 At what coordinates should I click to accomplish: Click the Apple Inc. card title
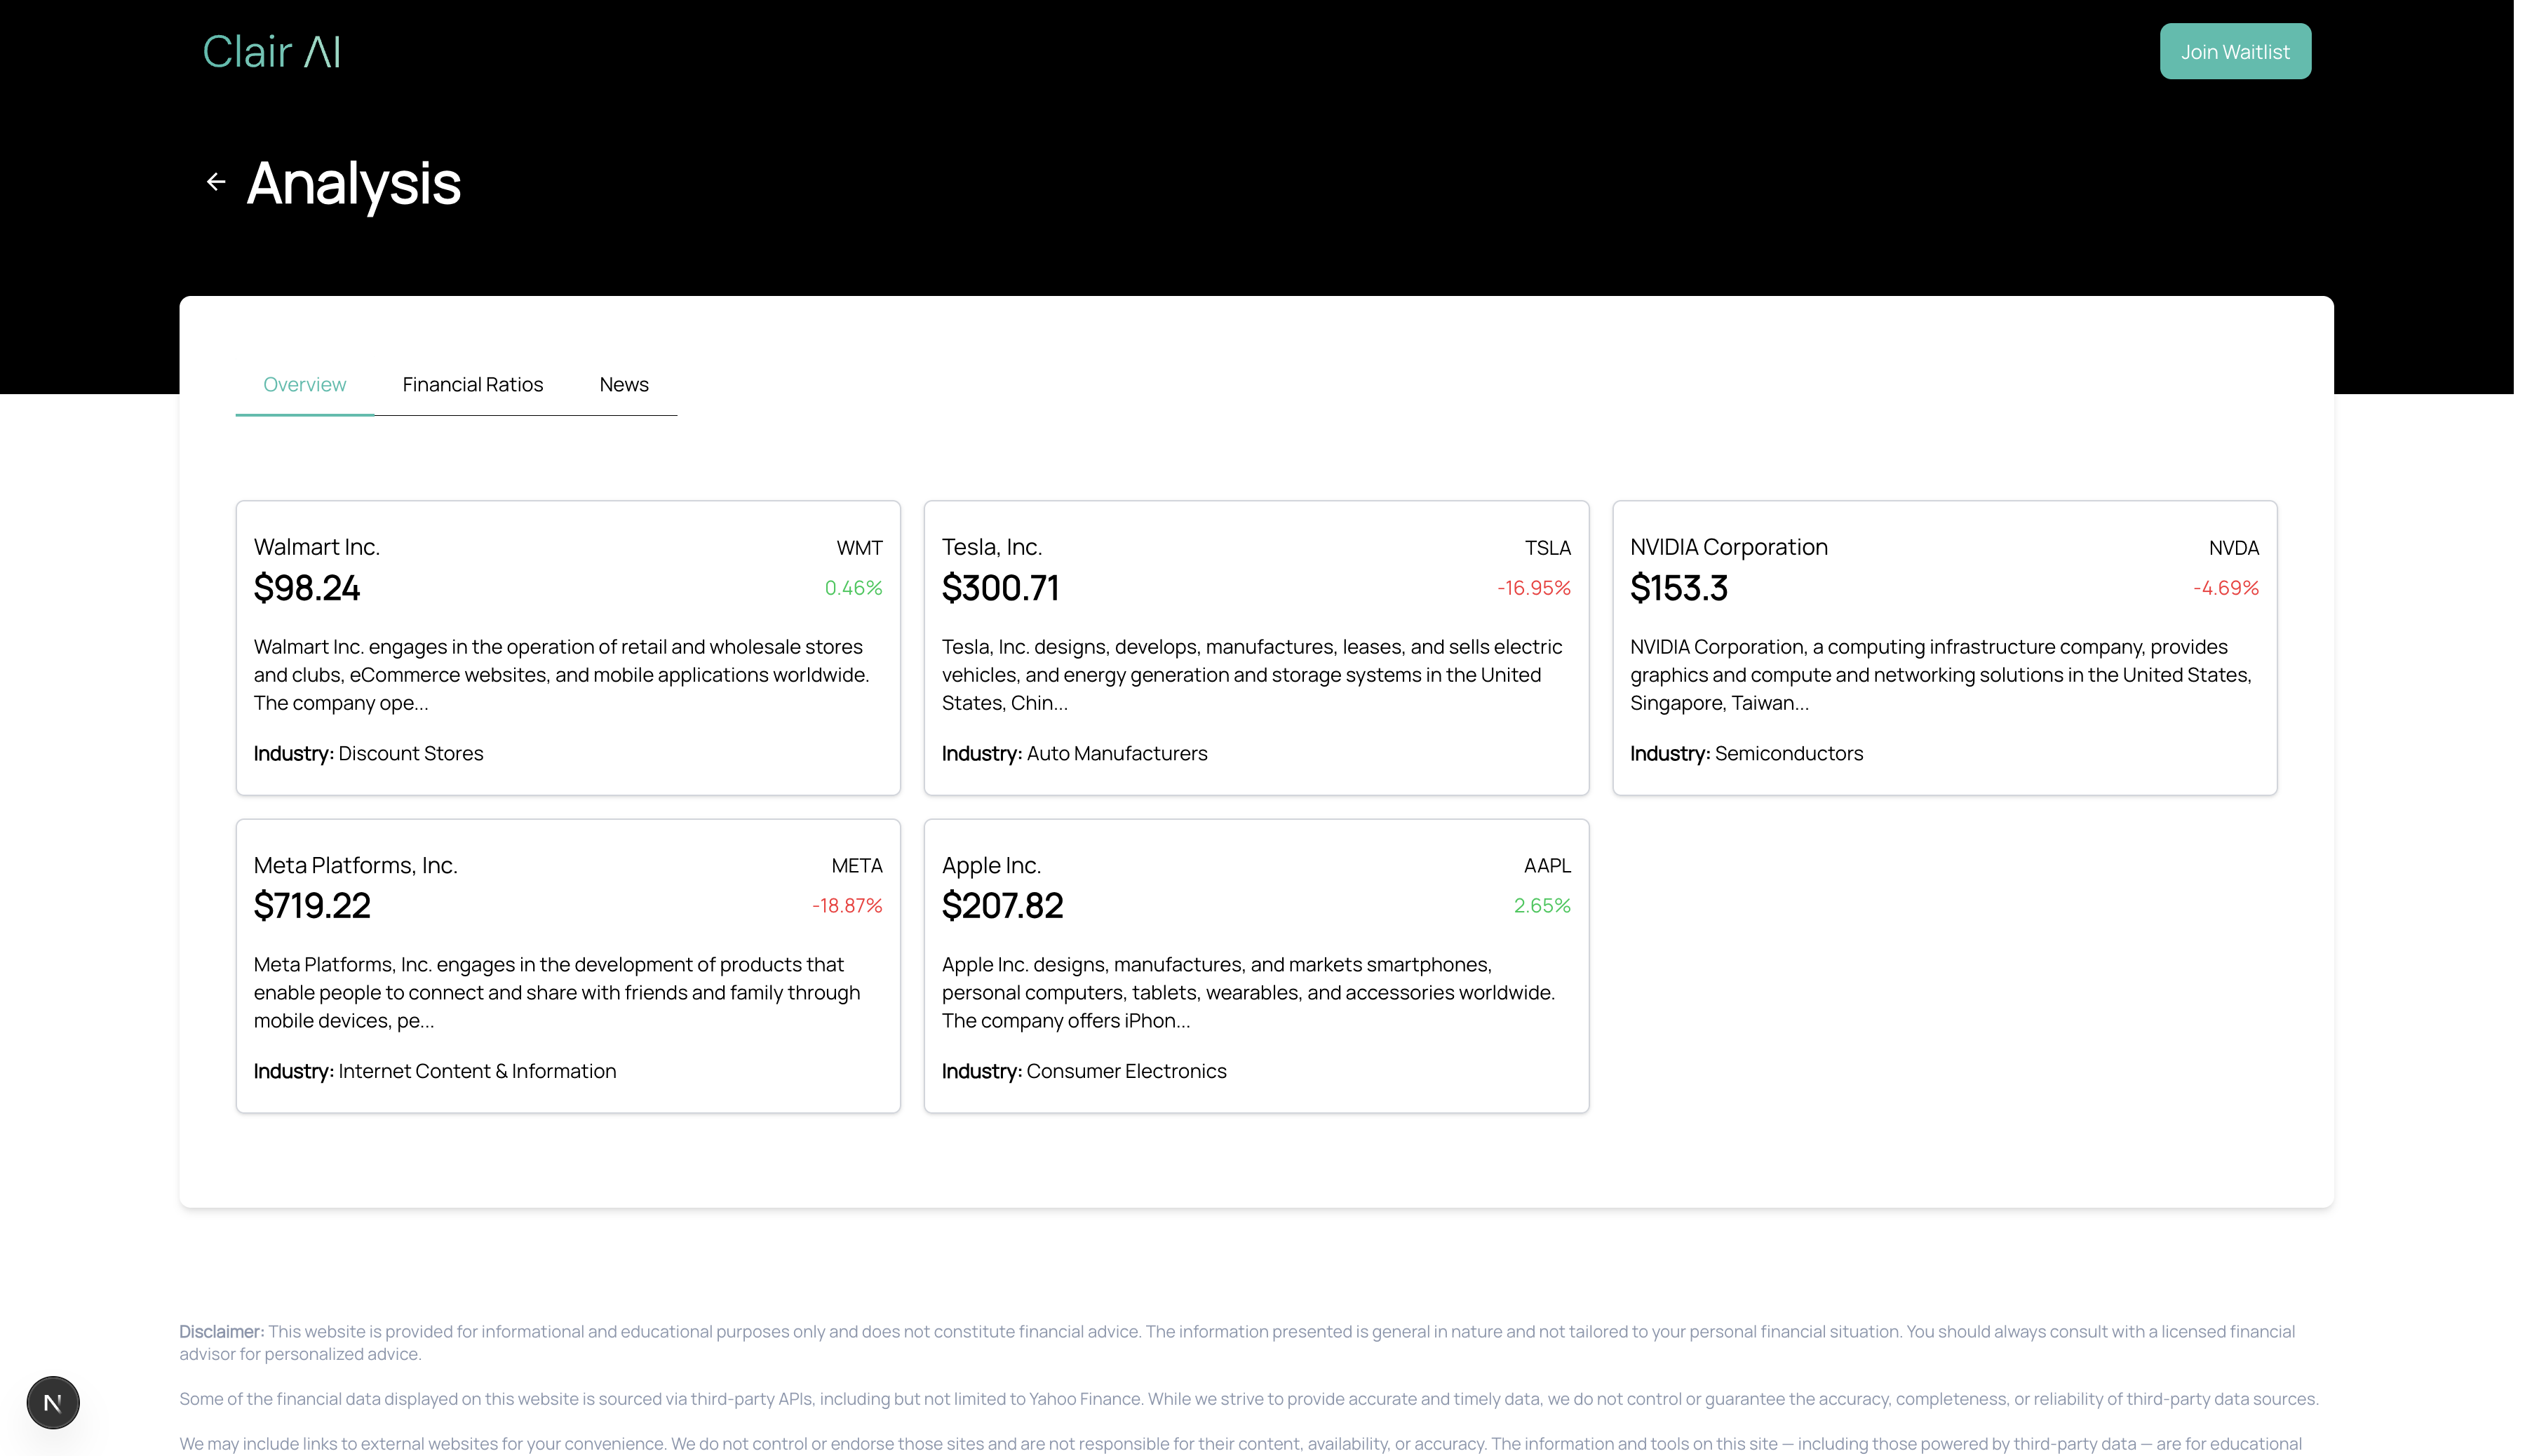tap(991, 866)
